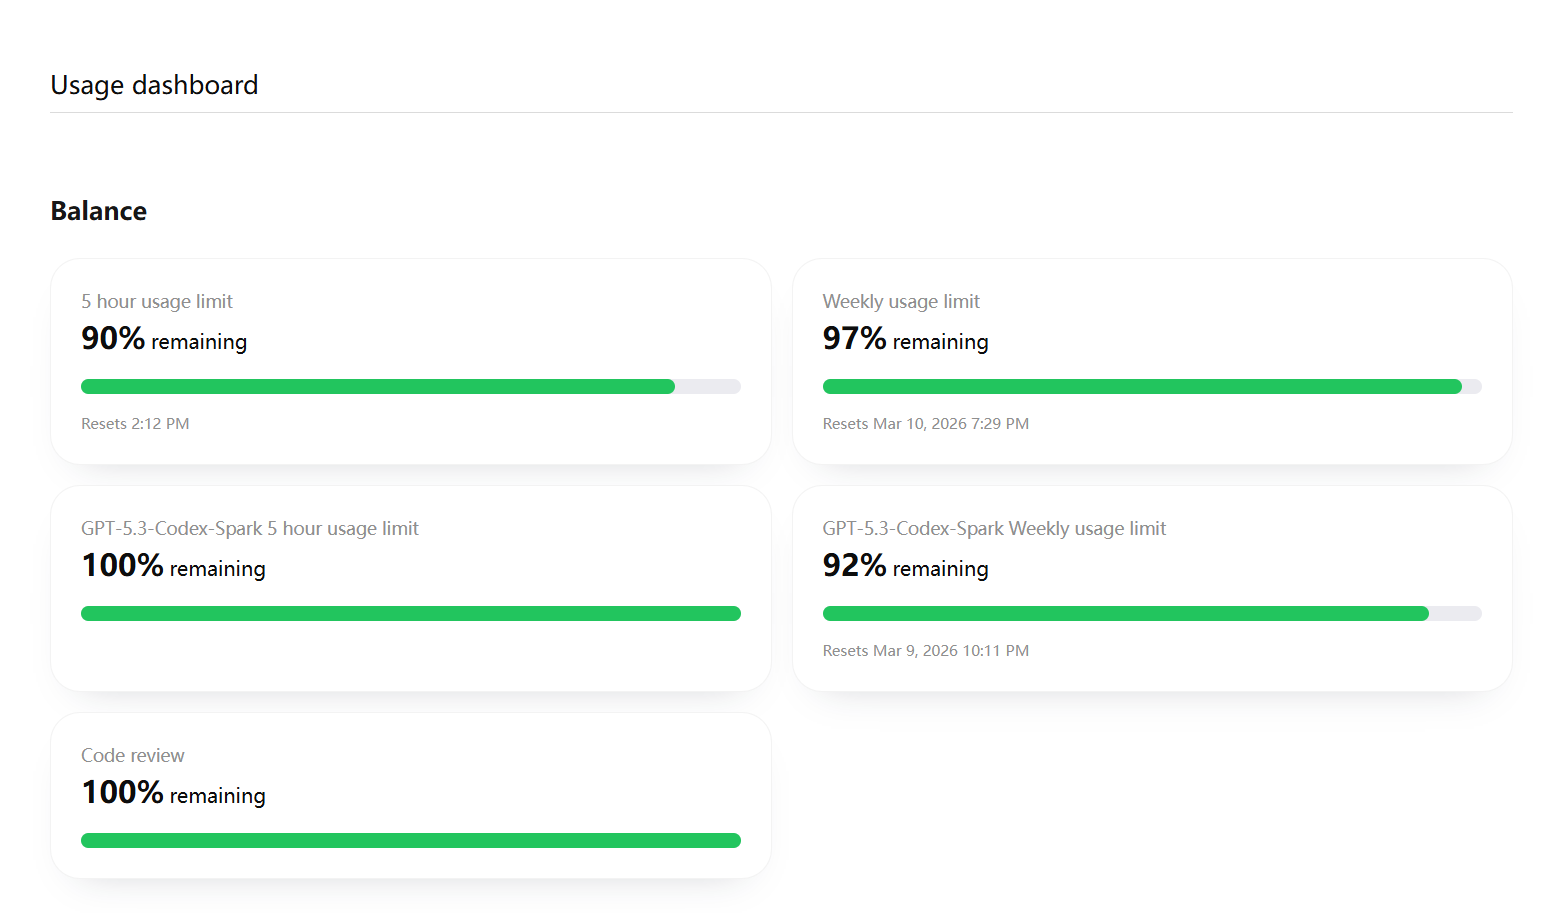Click the 90% remaining value
1548x913 pixels.
[x=164, y=340]
